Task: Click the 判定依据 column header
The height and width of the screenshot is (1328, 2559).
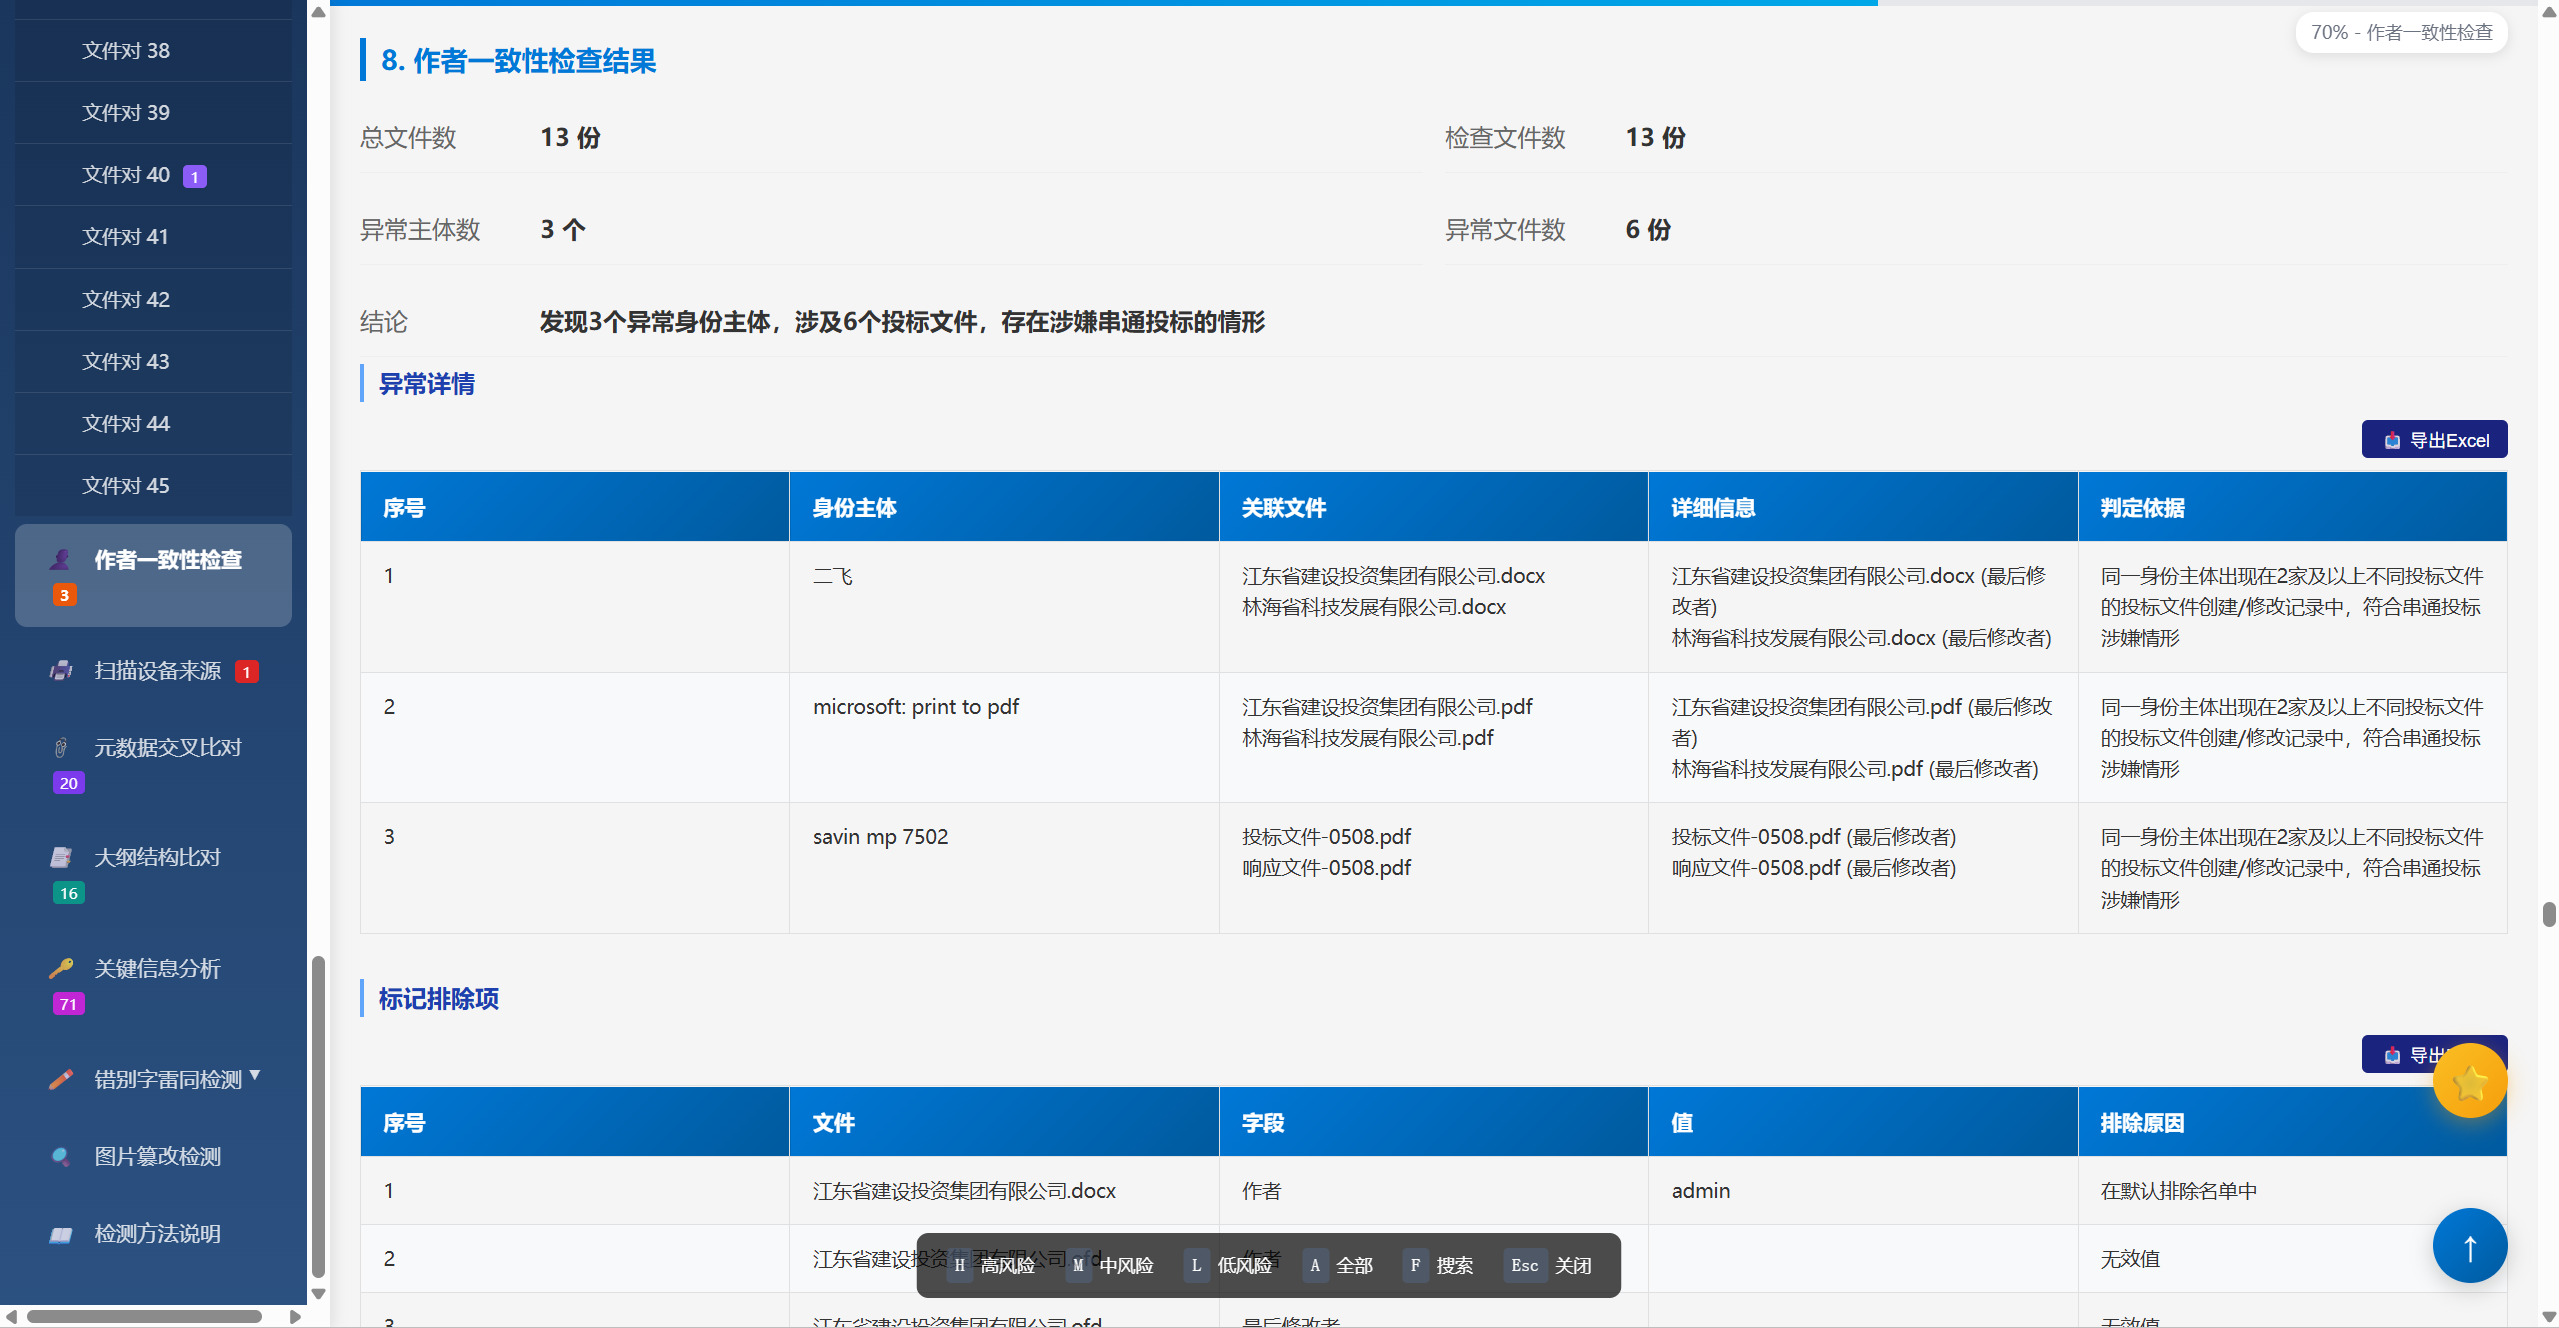Action: click(x=2292, y=508)
